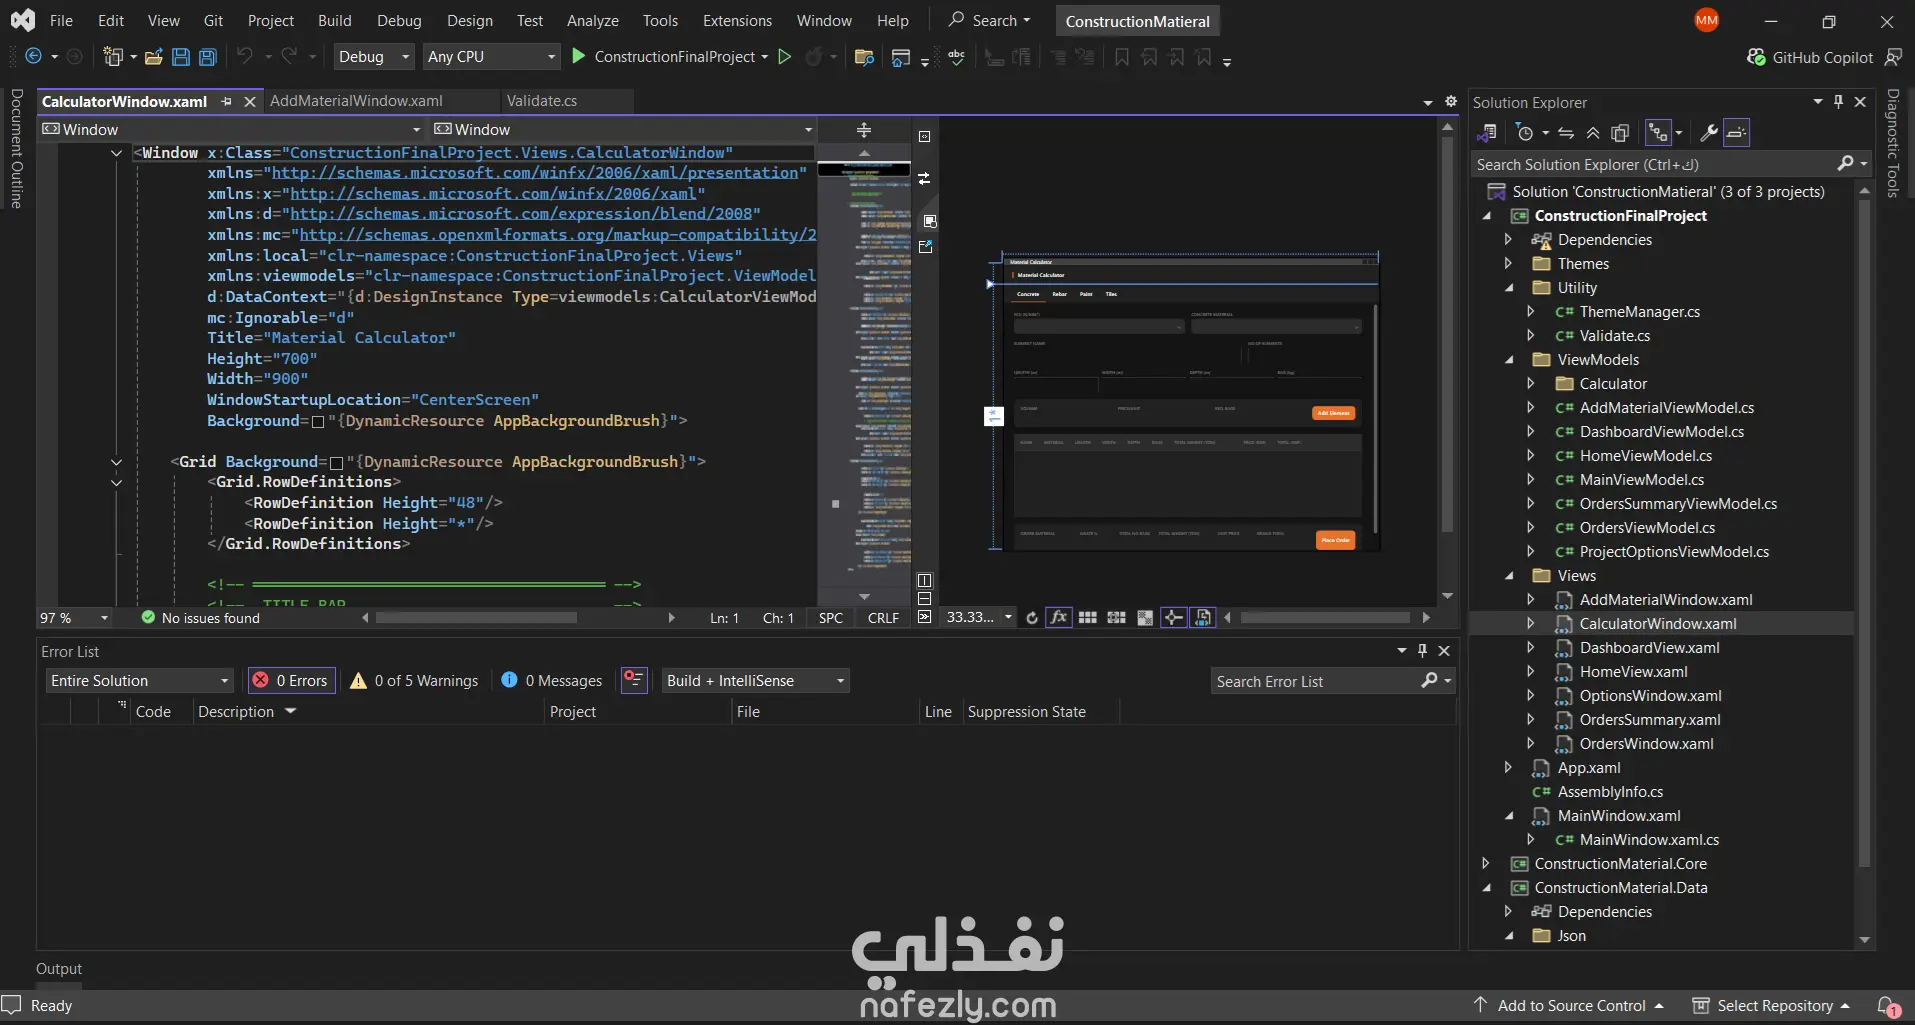
Task: Toggle 0 Errors filter button
Action: [291, 681]
